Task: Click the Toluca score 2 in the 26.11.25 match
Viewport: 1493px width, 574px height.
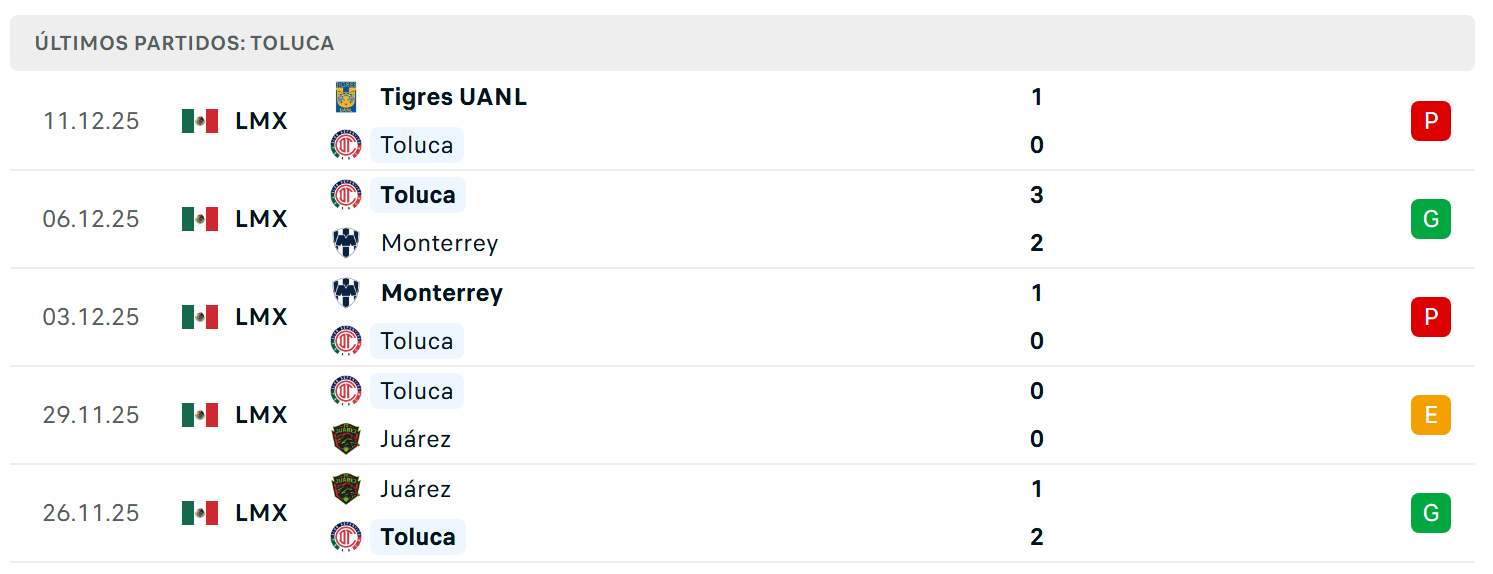Action: pos(1037,537)
